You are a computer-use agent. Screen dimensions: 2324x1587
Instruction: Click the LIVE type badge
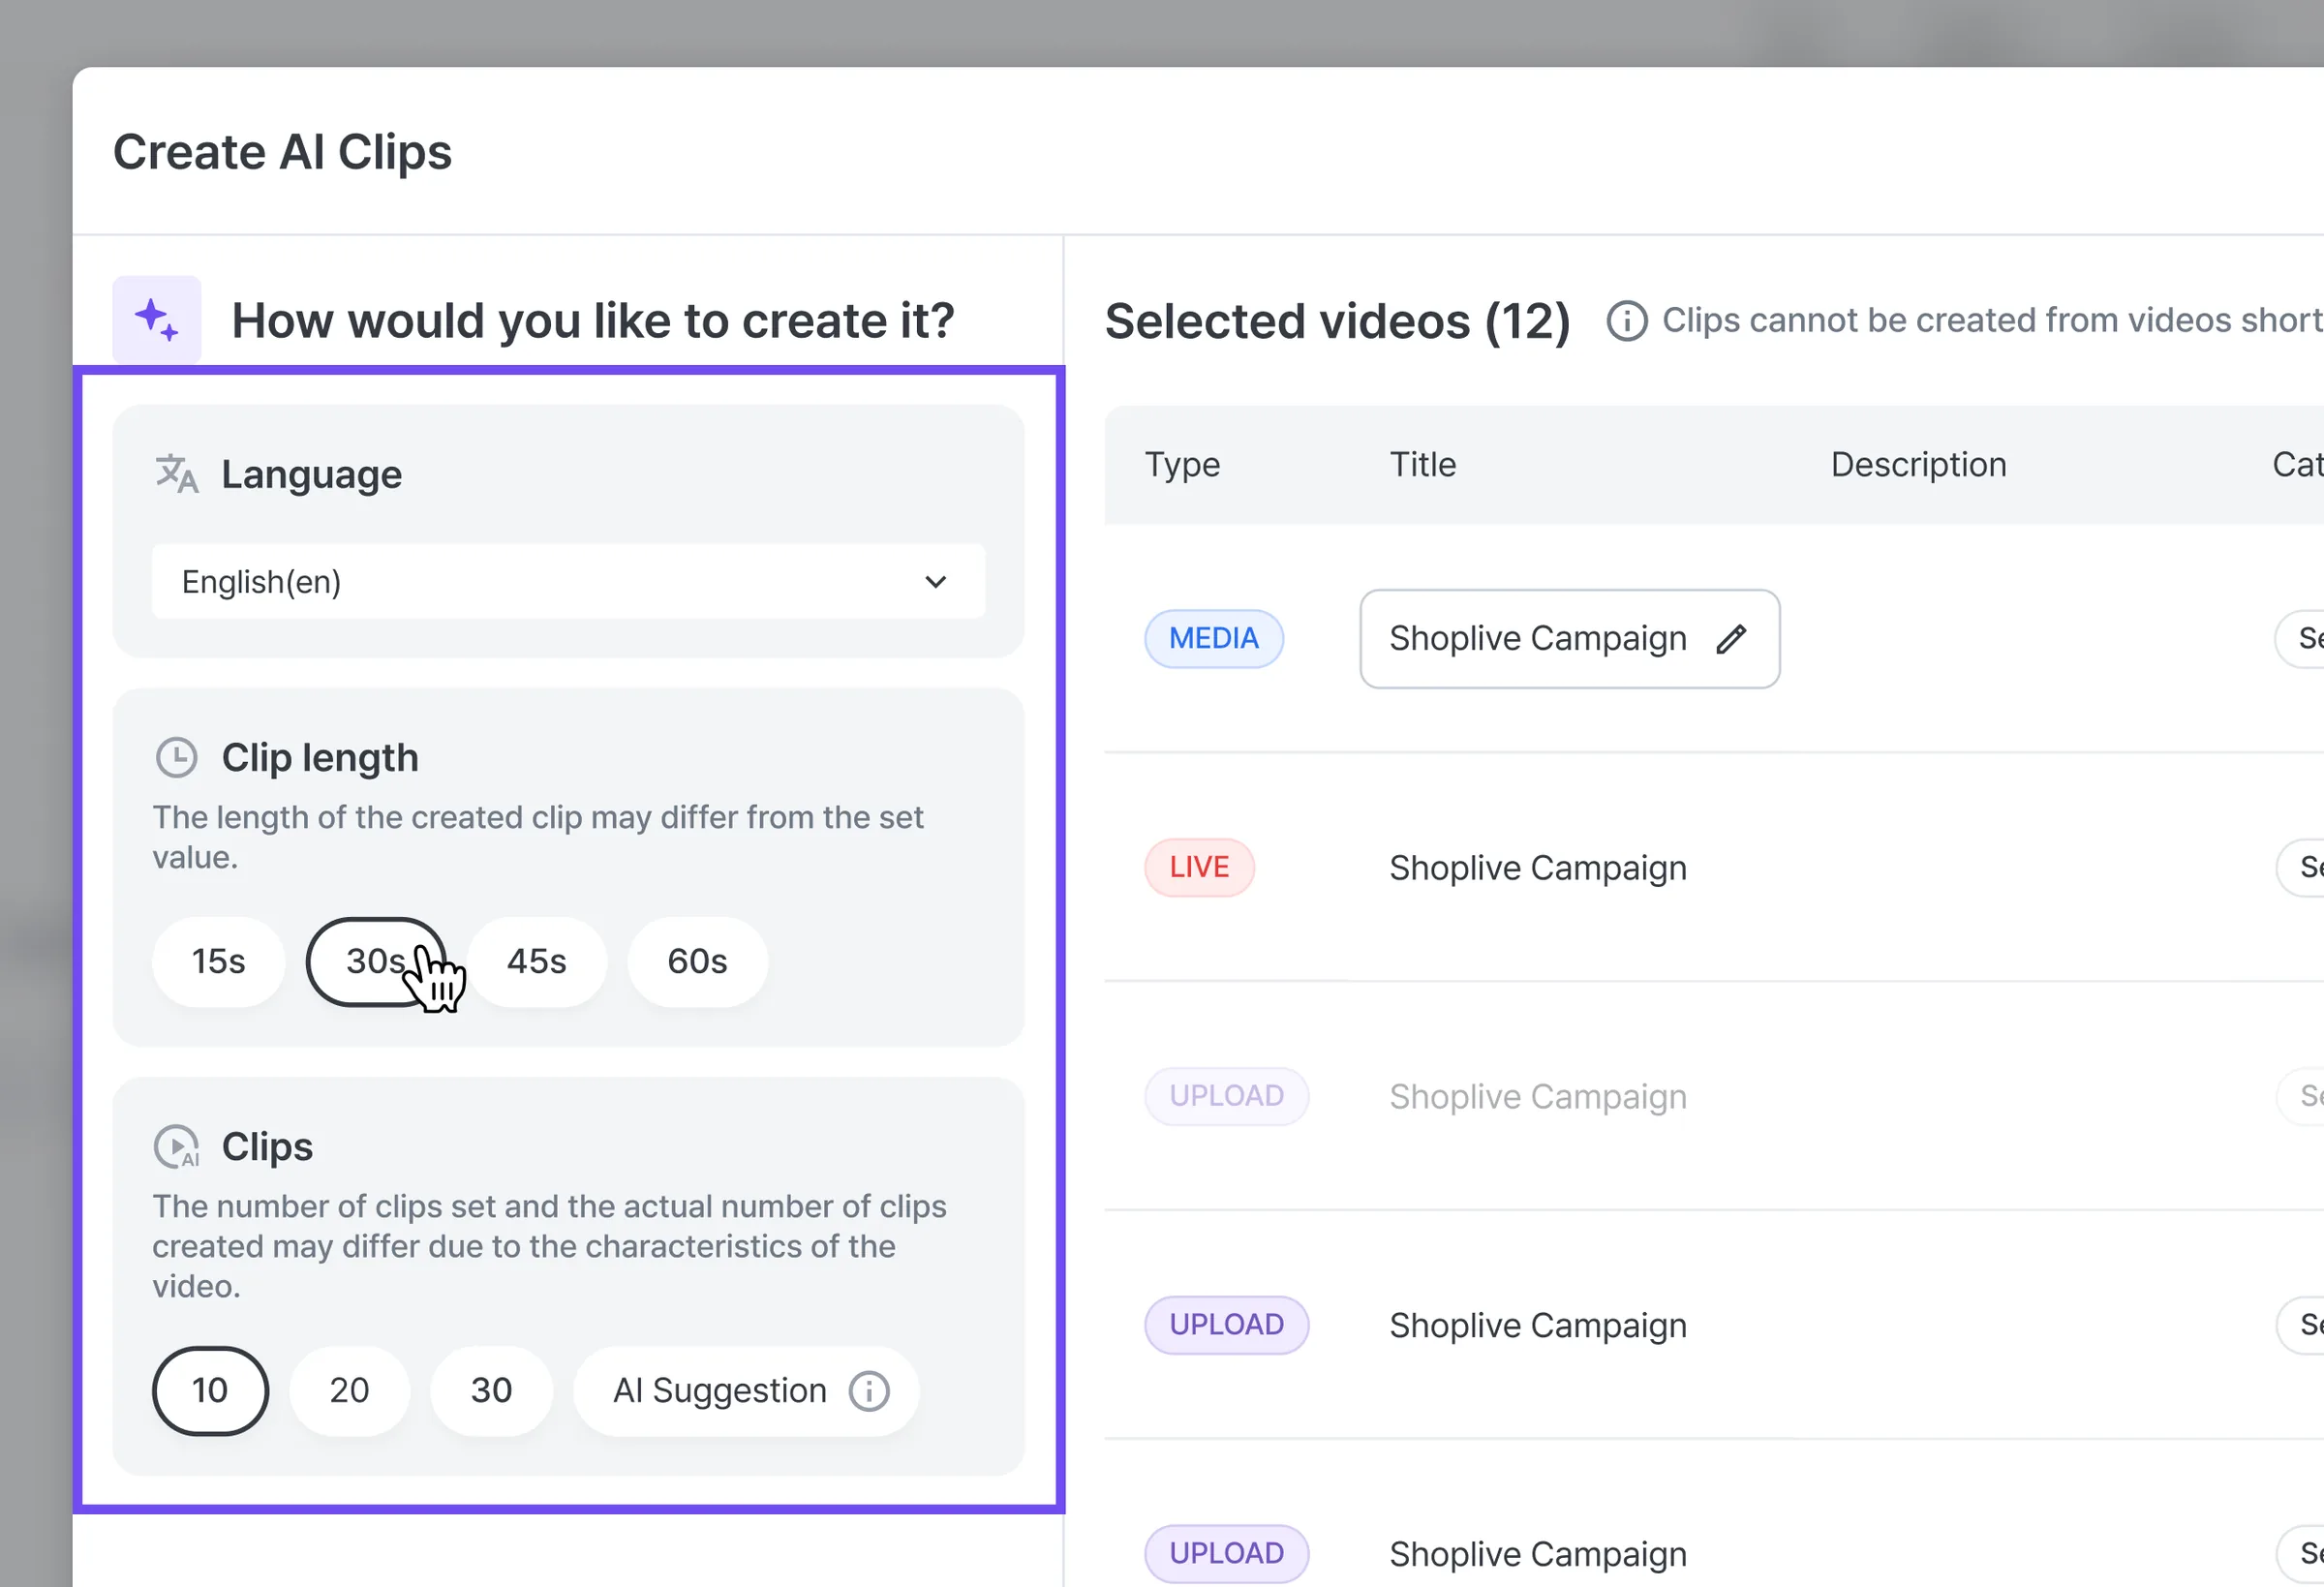click(1199, 867)
